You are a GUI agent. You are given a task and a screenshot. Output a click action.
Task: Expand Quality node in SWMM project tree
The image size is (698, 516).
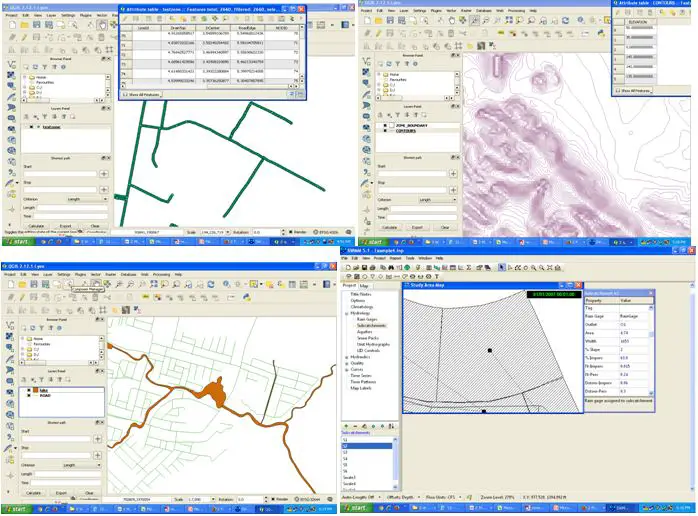pos(347,363)
